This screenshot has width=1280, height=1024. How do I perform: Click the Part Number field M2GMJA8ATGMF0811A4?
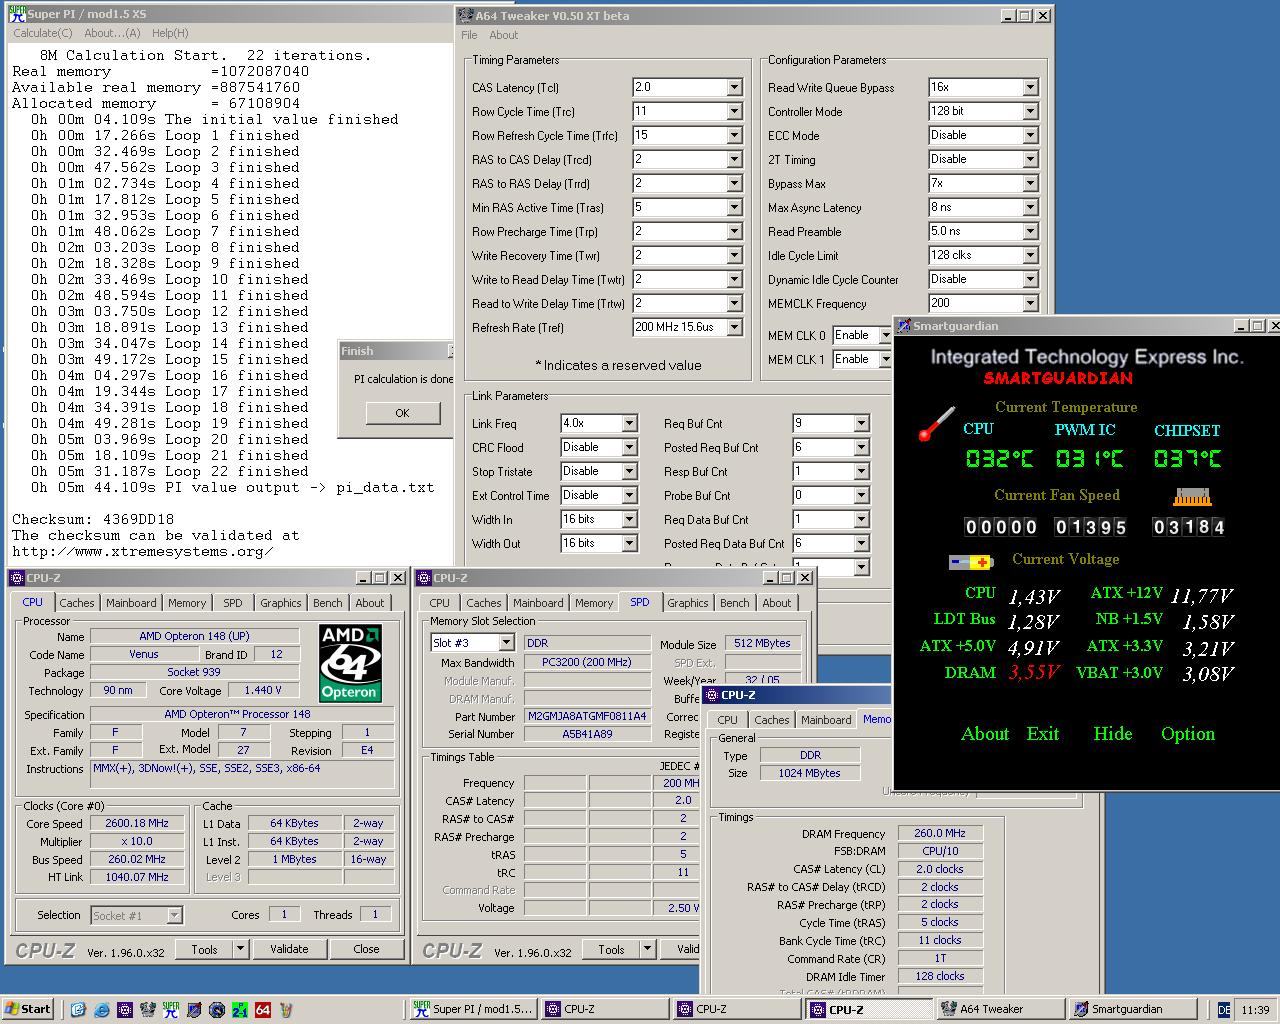click(x=587, y=716)
